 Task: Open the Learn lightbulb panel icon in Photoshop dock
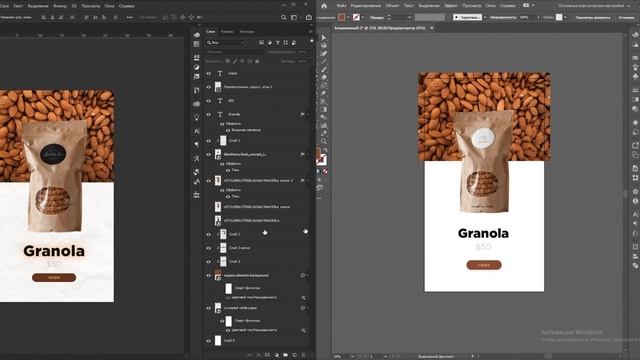197,117
